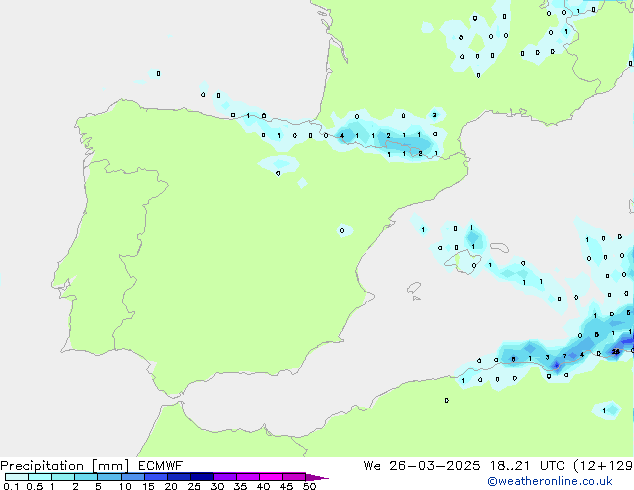Viewport: 634px width, 490px height.
Task: Click the 15–20 mm blue legend swatch
Action: click(x=156, y=477)
